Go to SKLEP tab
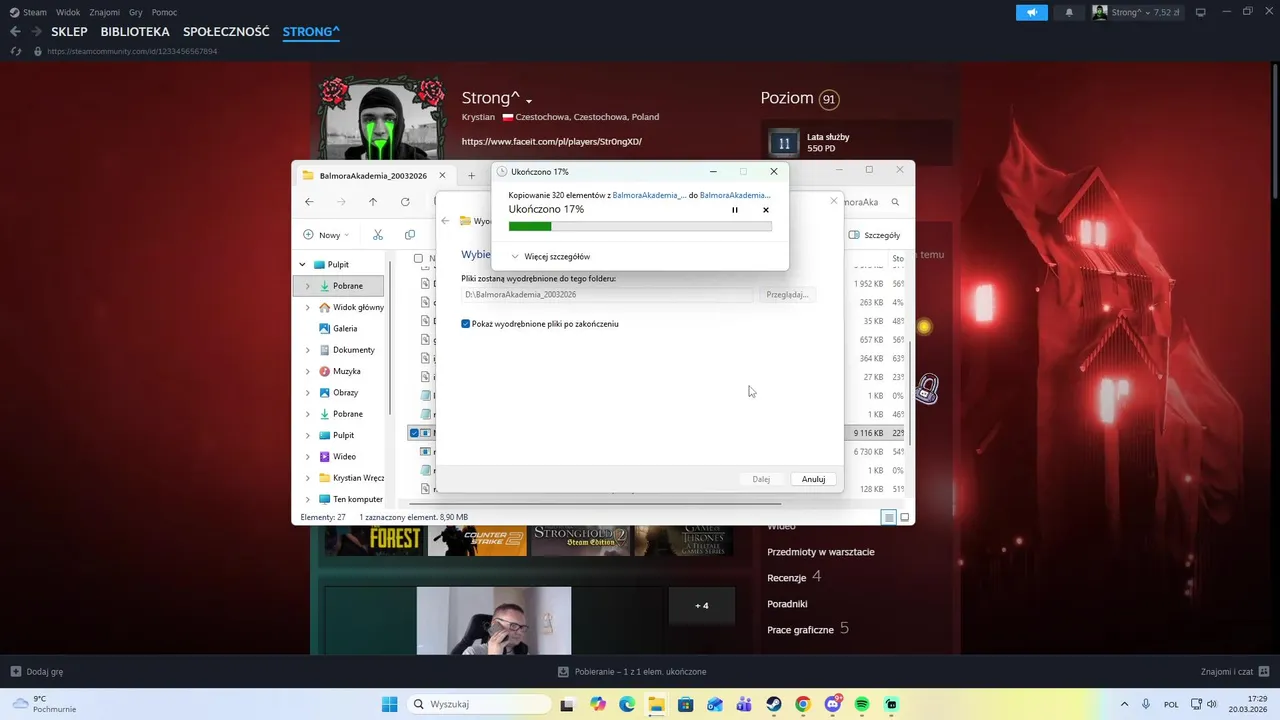Image resolution: width=1280 pixels, height=720 pixels. 69,32
